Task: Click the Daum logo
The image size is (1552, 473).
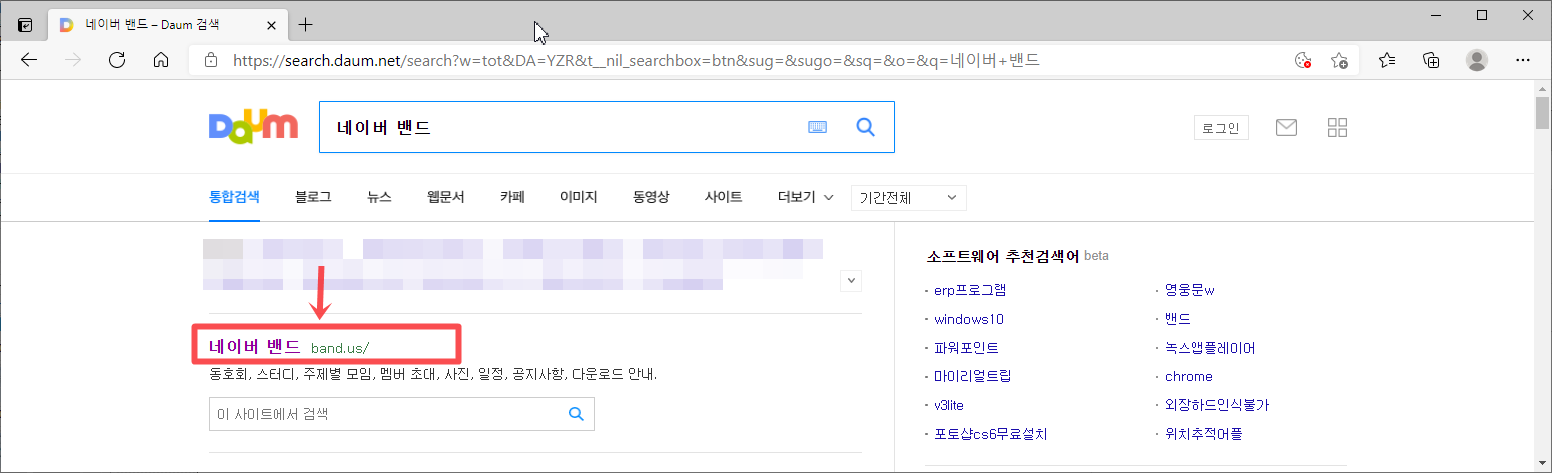Action: point(253,127)
